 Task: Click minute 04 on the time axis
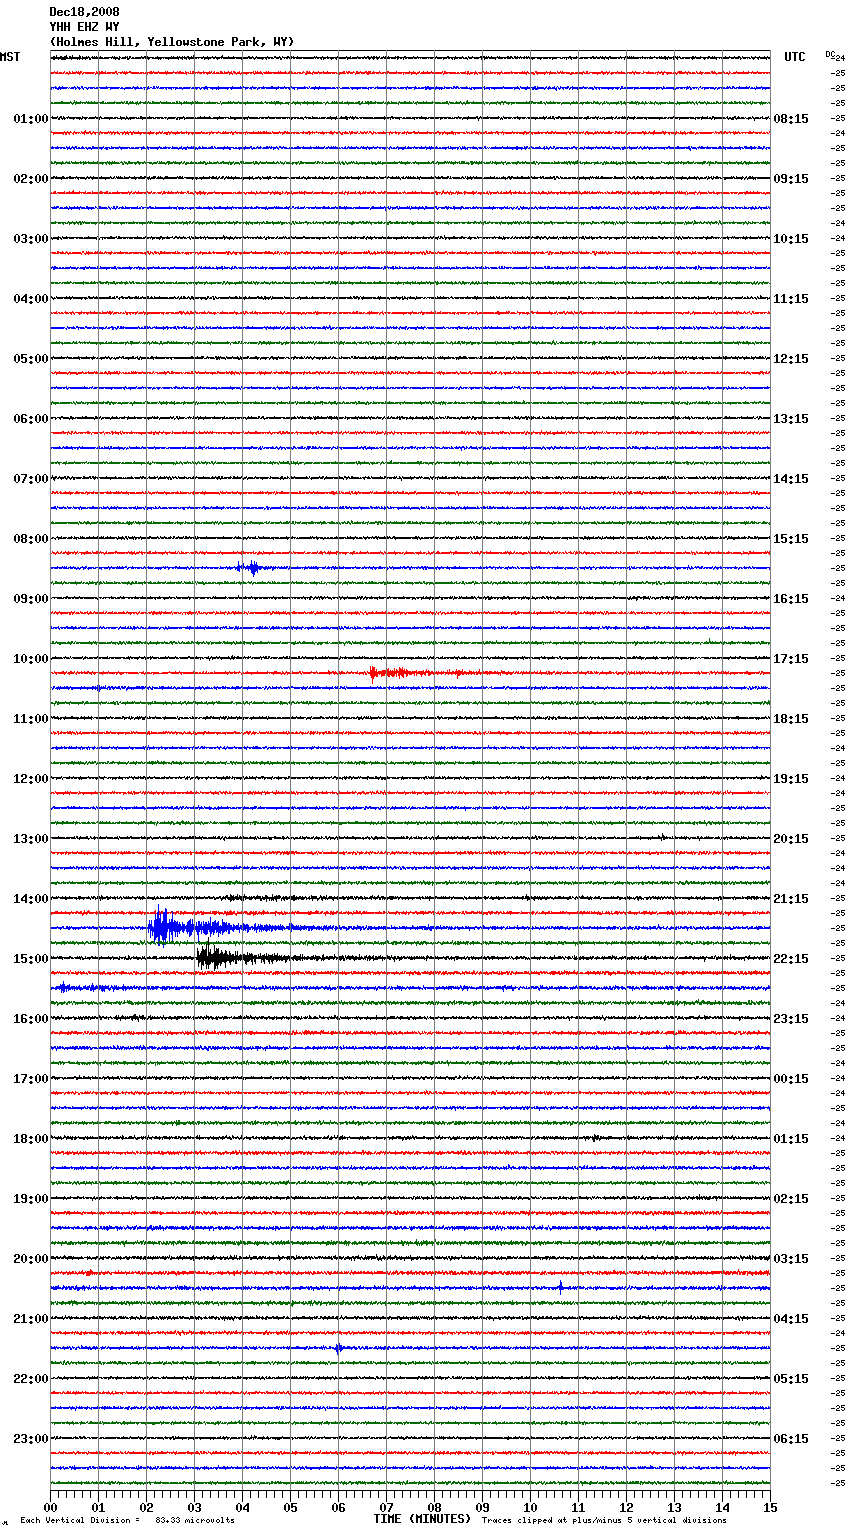pos(243,1507)
